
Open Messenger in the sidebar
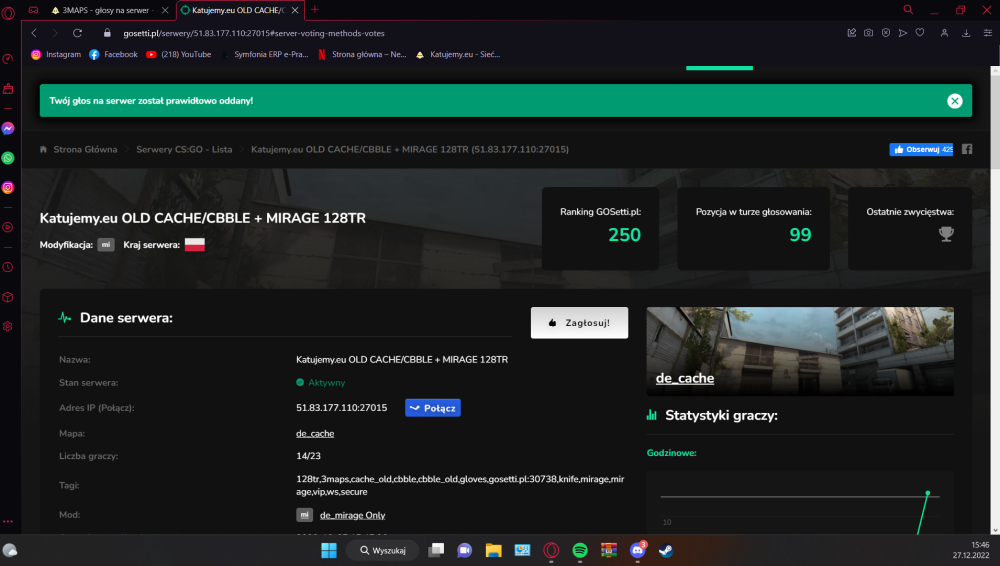[8, 128]
